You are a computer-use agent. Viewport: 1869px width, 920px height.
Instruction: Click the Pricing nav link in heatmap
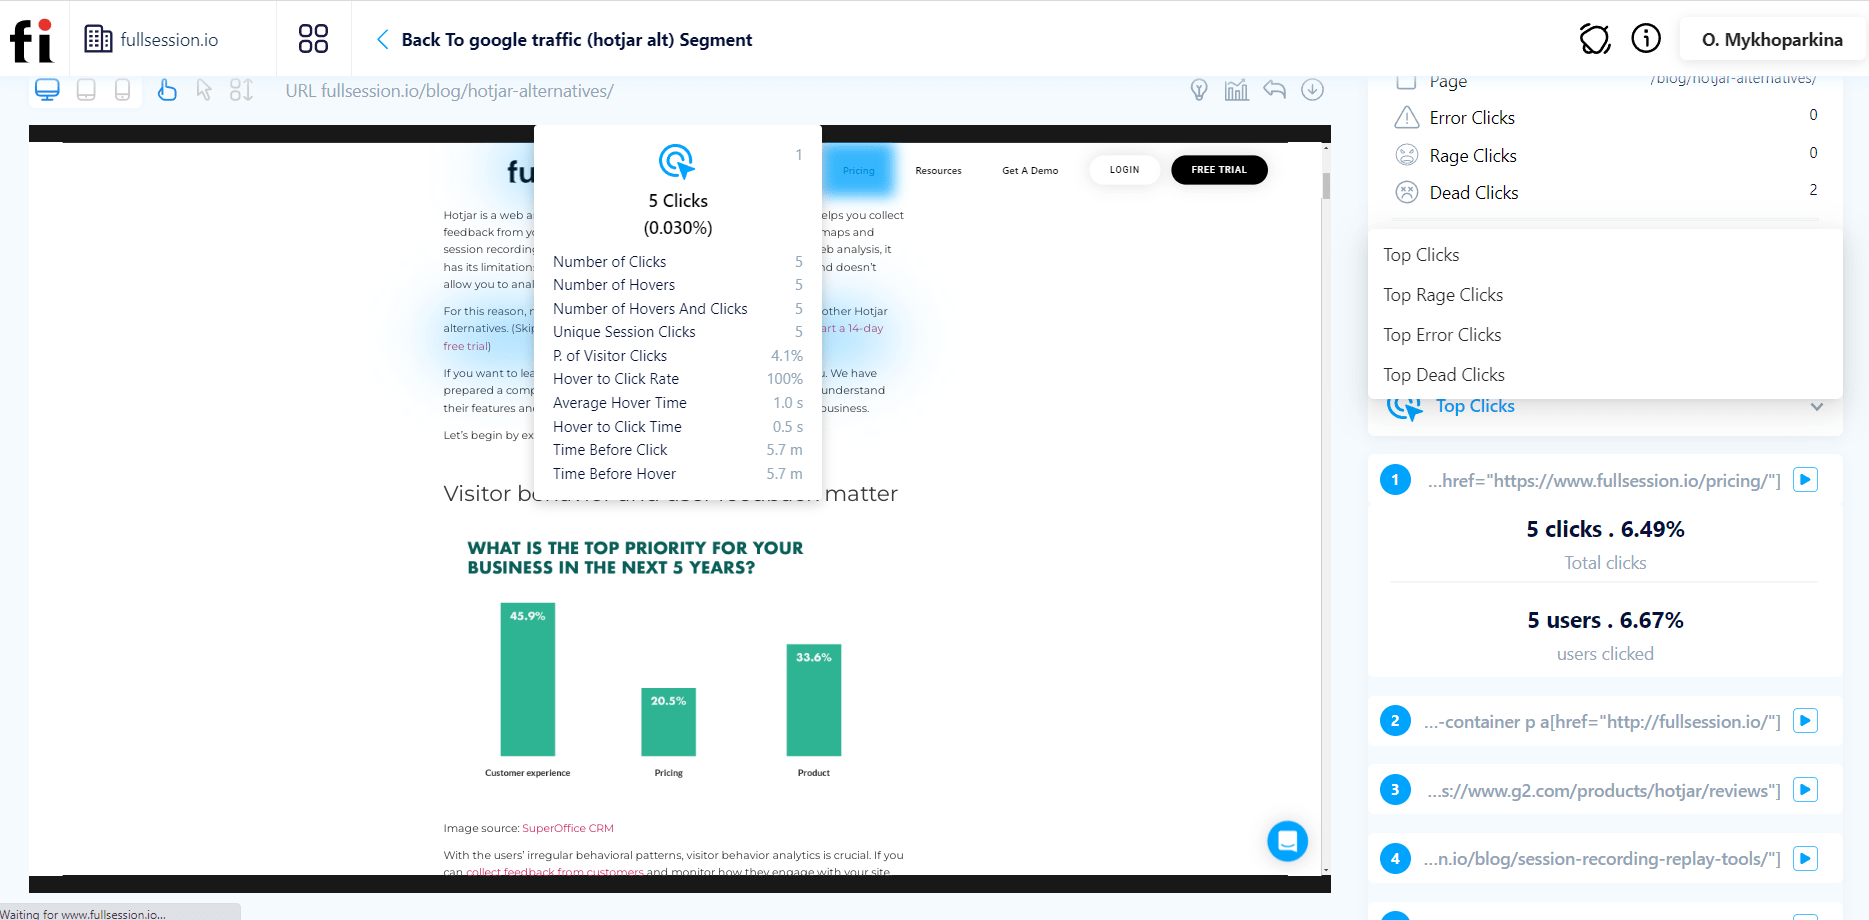(858, 171)
